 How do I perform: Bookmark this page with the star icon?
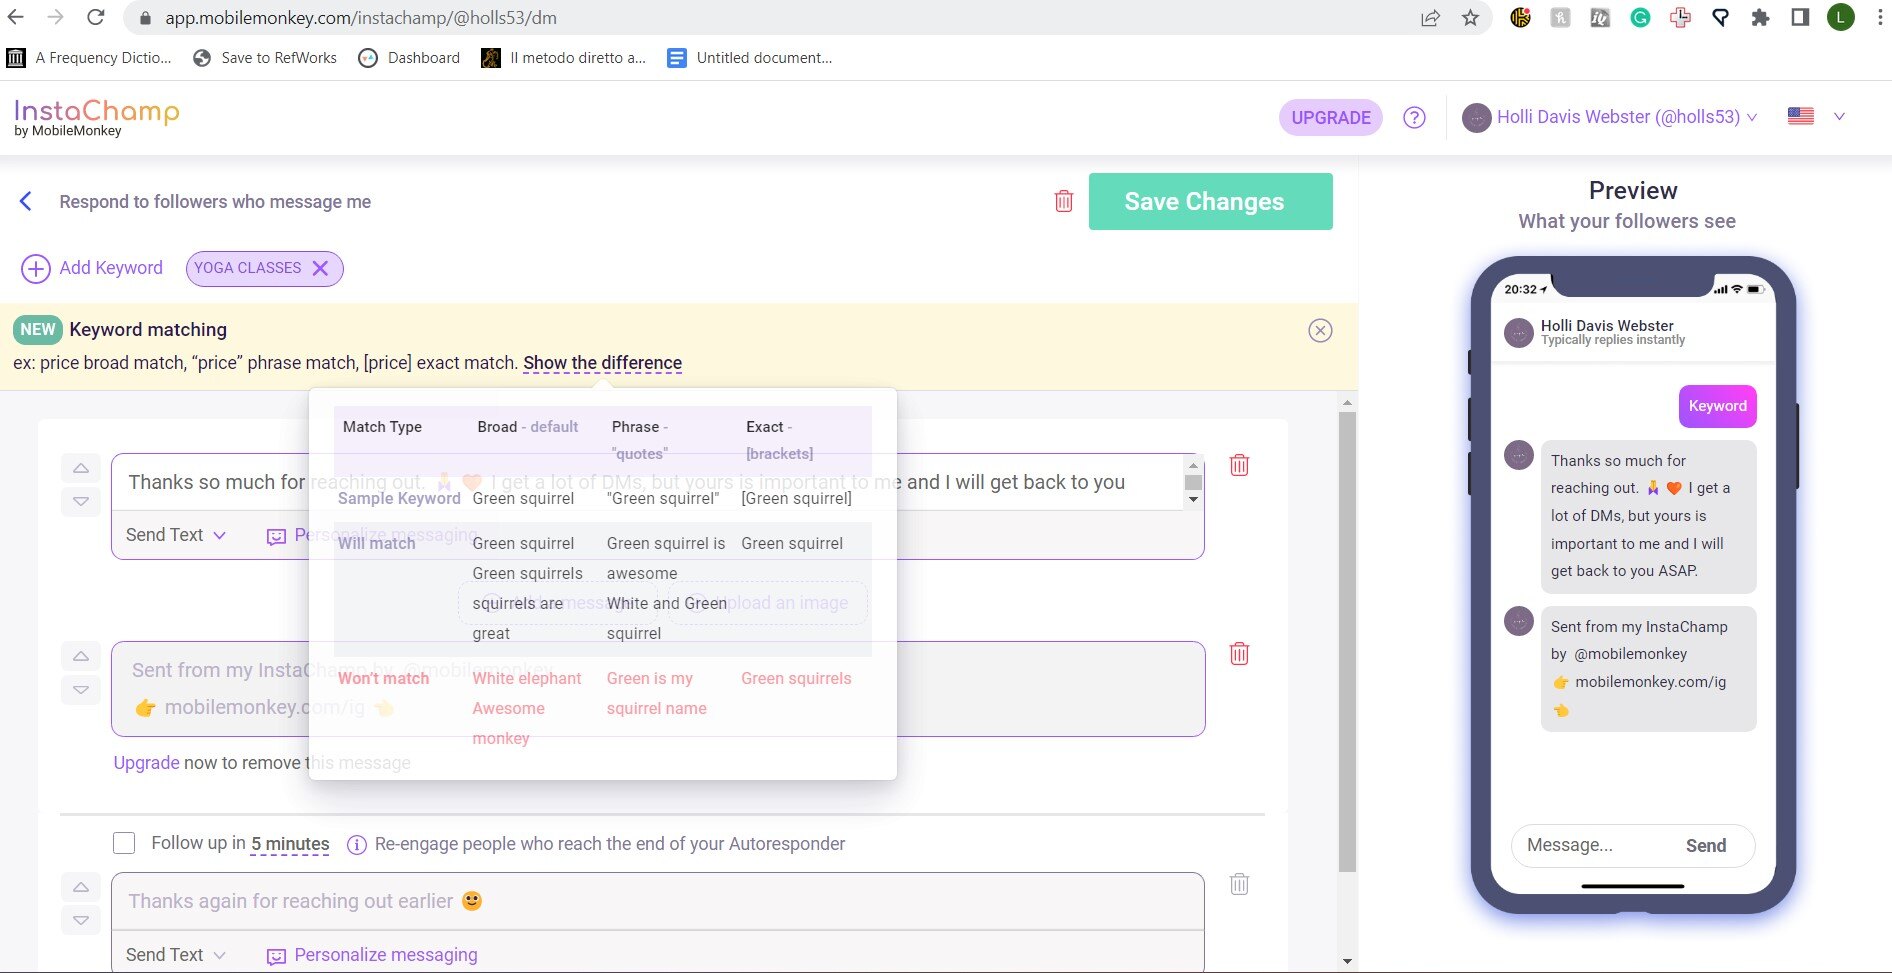click(x=1470, y=17)
